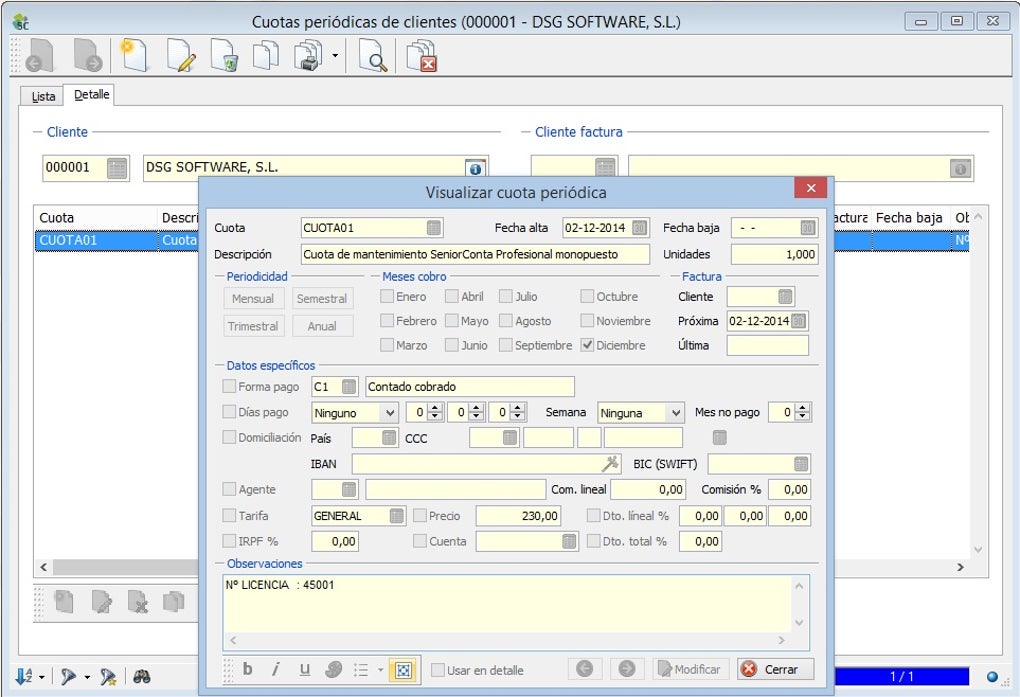
Task: Click the duplicate record icon in toolbar
Action: [x=265, y=57]
